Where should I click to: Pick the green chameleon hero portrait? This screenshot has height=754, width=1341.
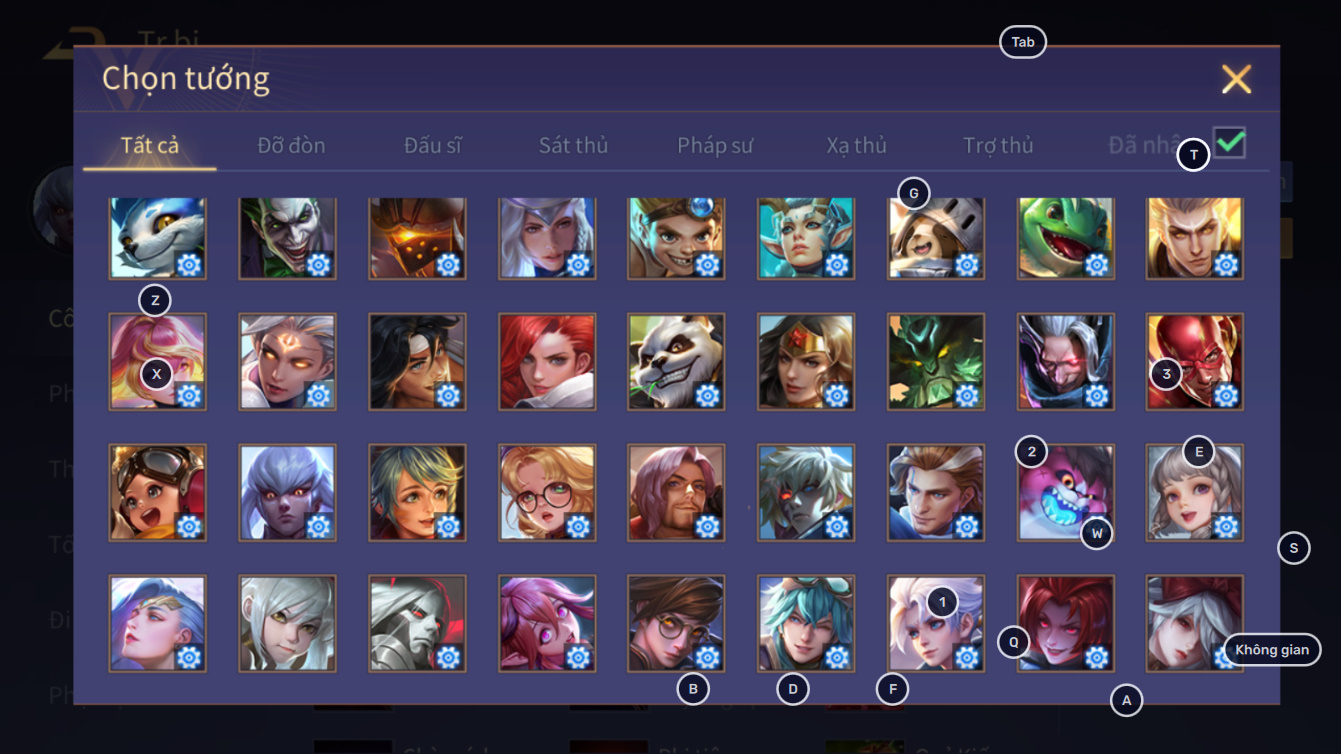tap(1066, 237)
